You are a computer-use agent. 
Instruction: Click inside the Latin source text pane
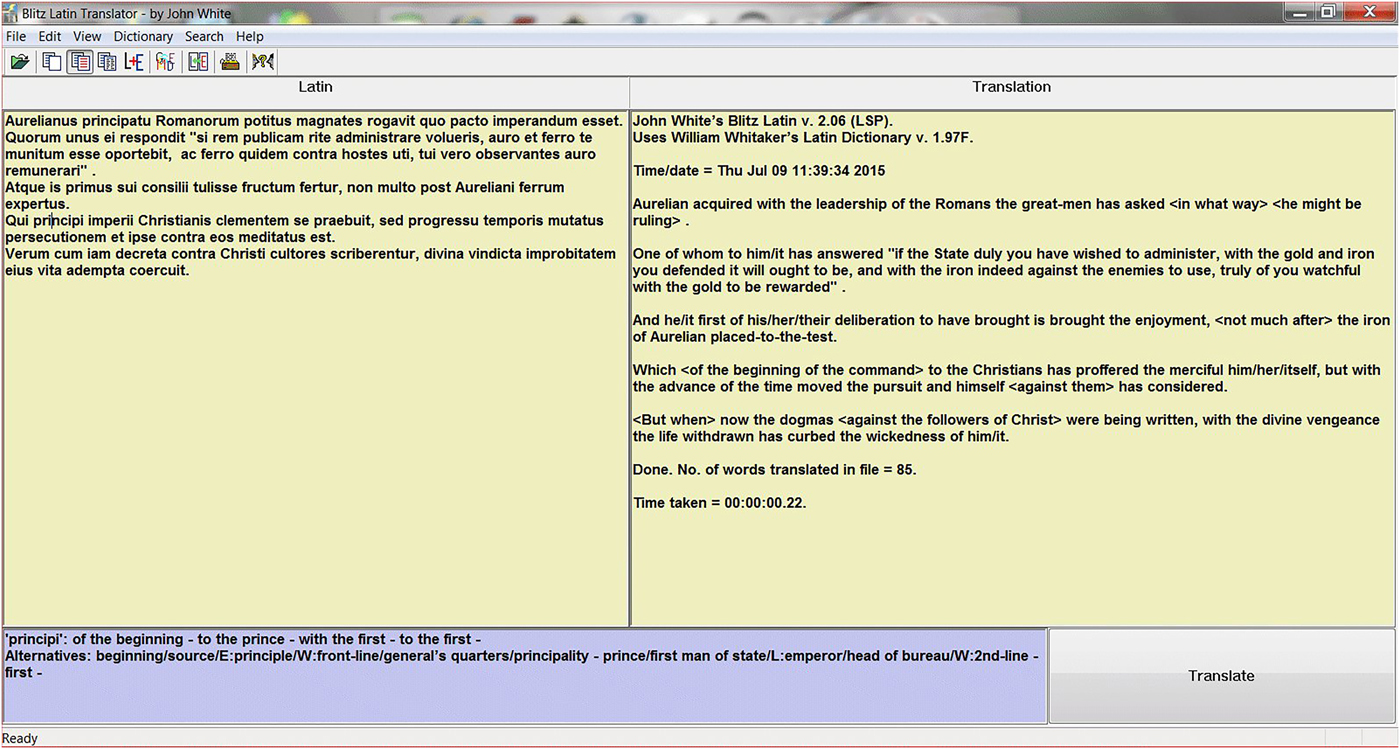point(315,450)
